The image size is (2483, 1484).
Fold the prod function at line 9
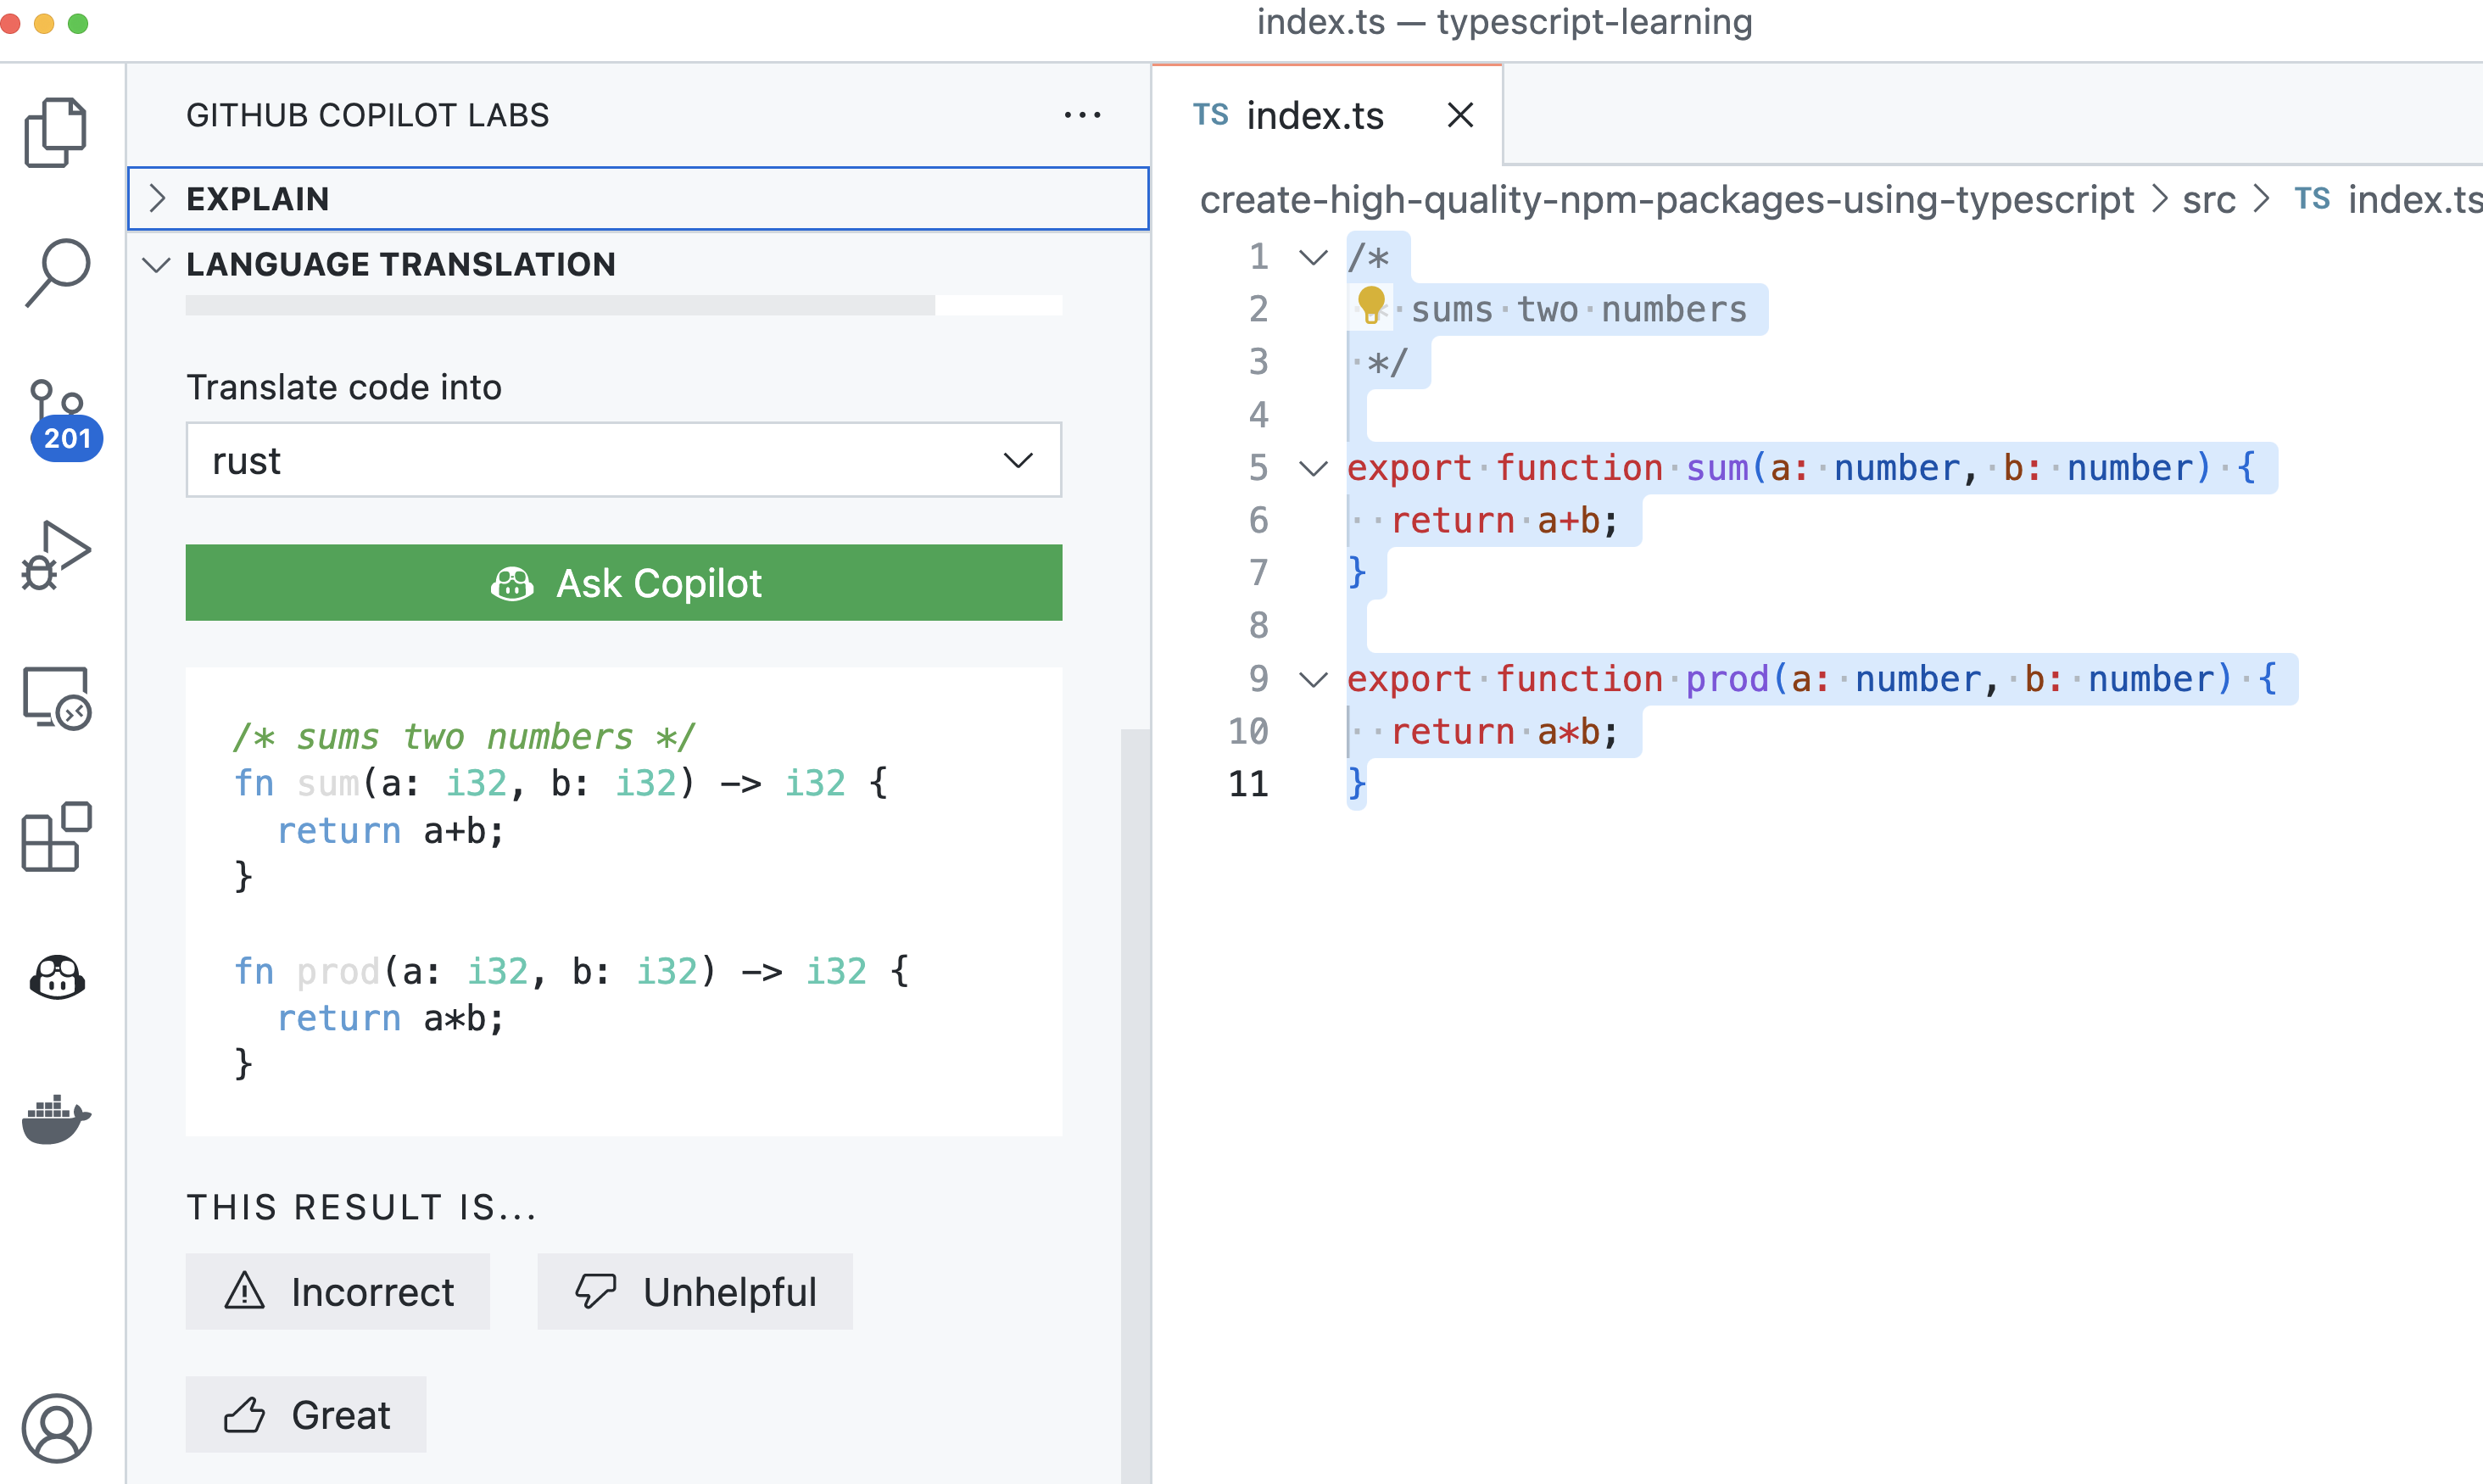pos(1312,680)
